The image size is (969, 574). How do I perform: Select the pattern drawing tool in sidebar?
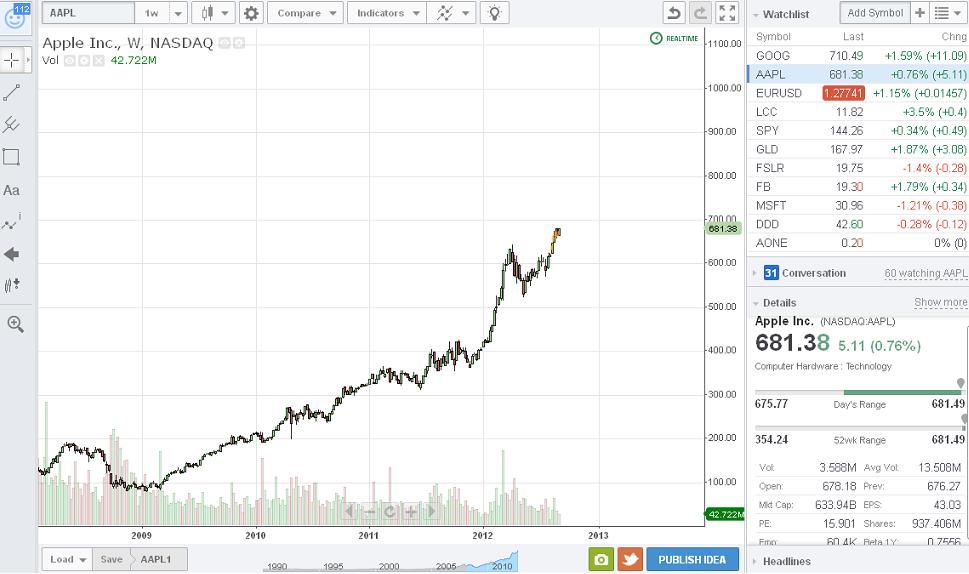pyautogui.click(x=11, y=222)
